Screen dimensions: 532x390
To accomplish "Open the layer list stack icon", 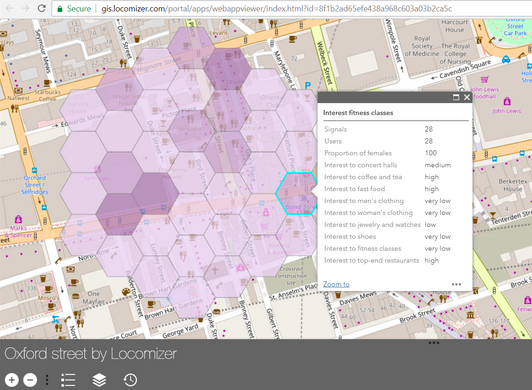I will click(99, 380).
